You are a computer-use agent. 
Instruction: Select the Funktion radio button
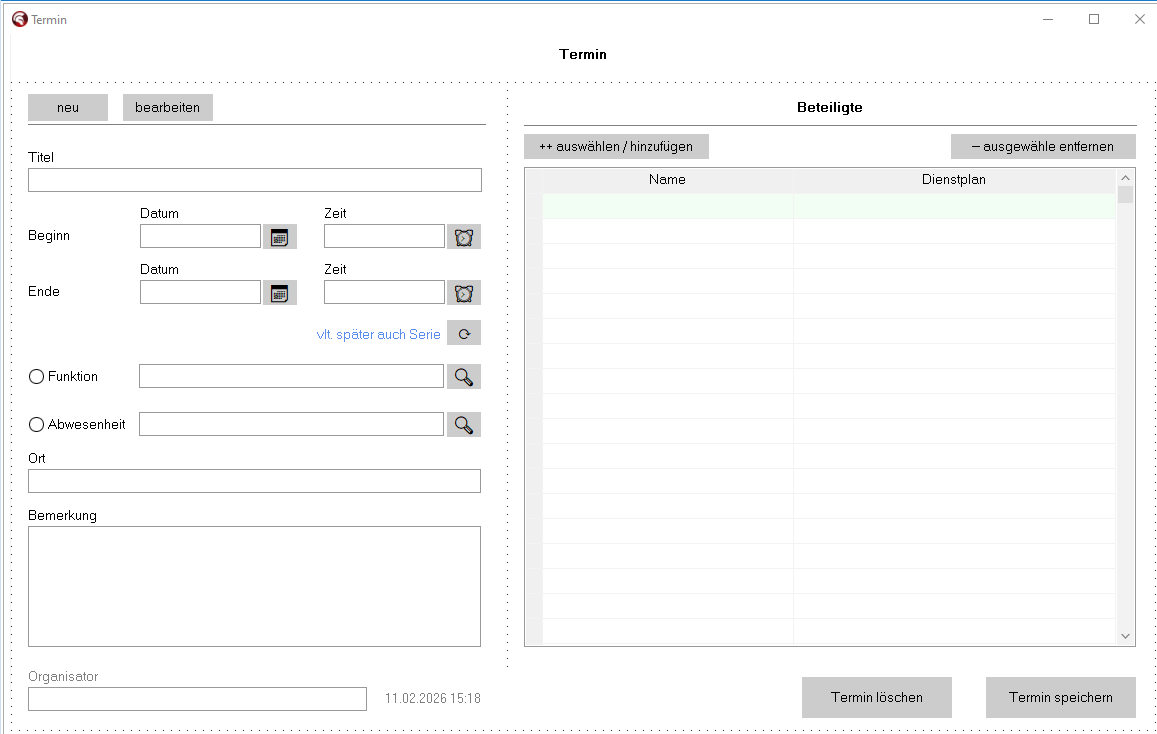36,377
